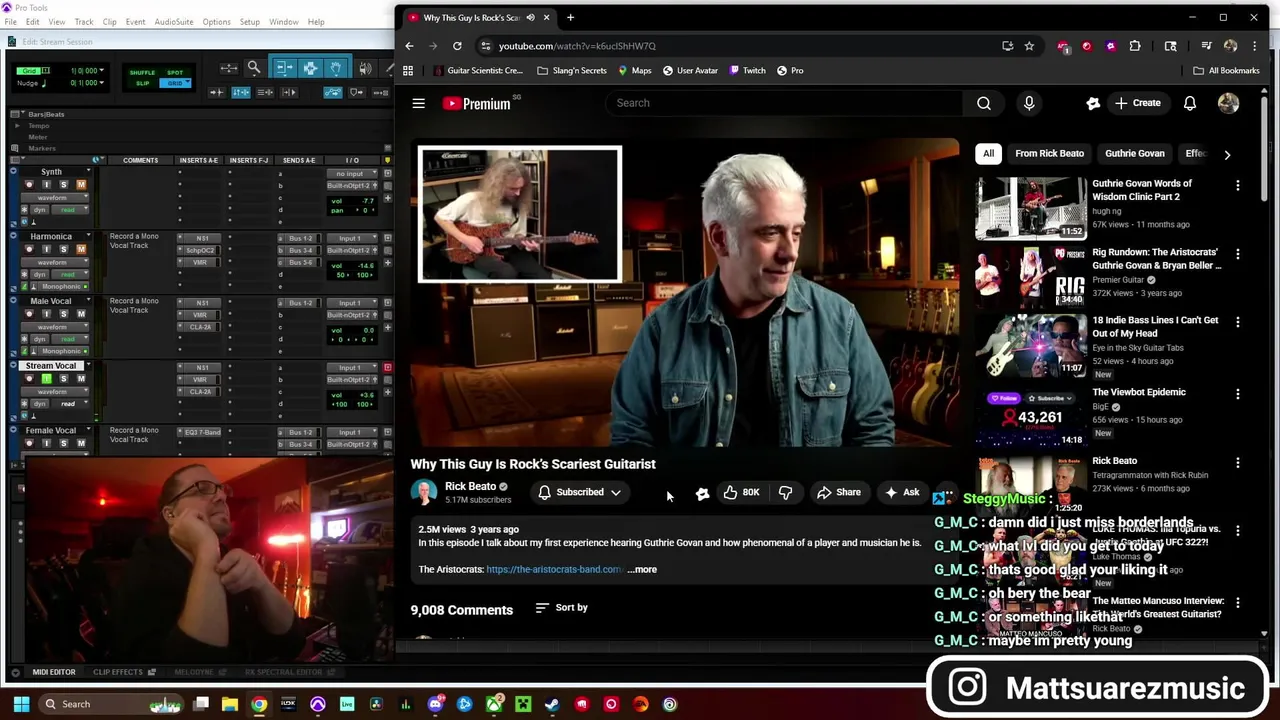Open the Pro Tools Setup menu
Screen dimensions: 1280x720
point(250,22)
